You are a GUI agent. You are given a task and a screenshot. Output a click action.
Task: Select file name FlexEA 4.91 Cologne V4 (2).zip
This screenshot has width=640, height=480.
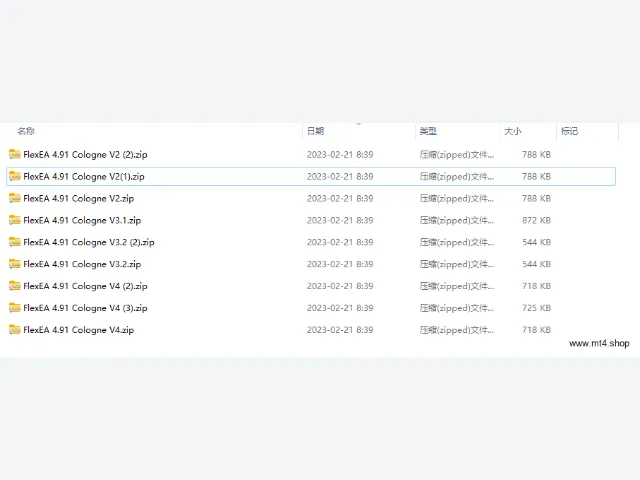coord(85,286)
